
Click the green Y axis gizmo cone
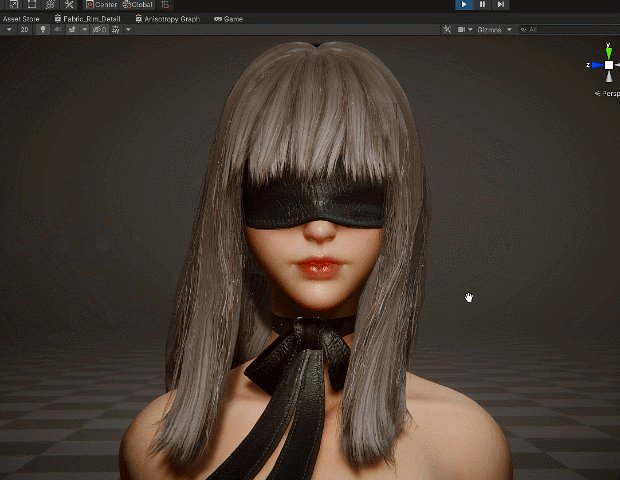tap(609, 51)
